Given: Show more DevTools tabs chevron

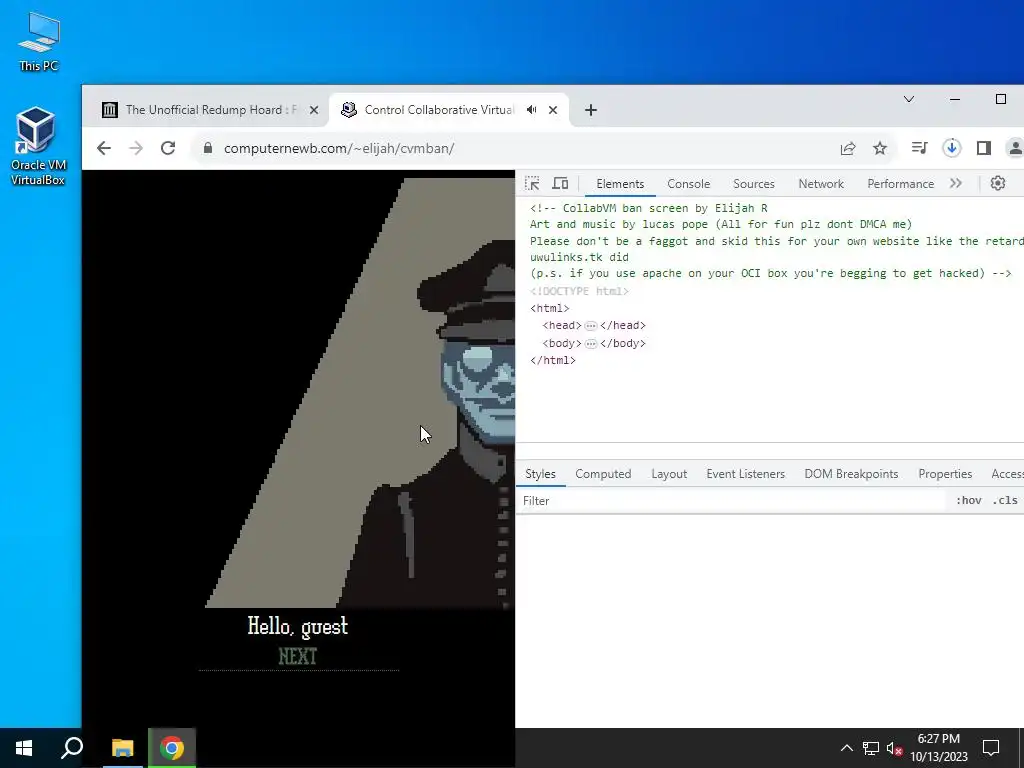Looking at the screenshot, I should coord(956,184).
